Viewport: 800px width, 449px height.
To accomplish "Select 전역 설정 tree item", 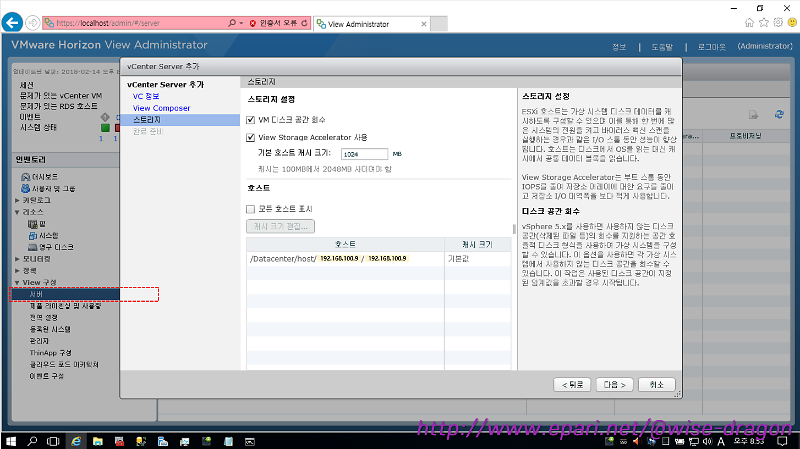I will (x=43, y=318).
